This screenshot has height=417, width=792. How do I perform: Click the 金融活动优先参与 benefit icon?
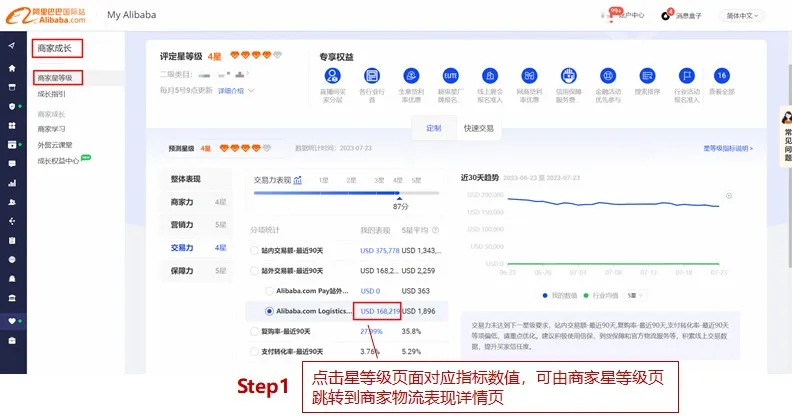(608, 76)
